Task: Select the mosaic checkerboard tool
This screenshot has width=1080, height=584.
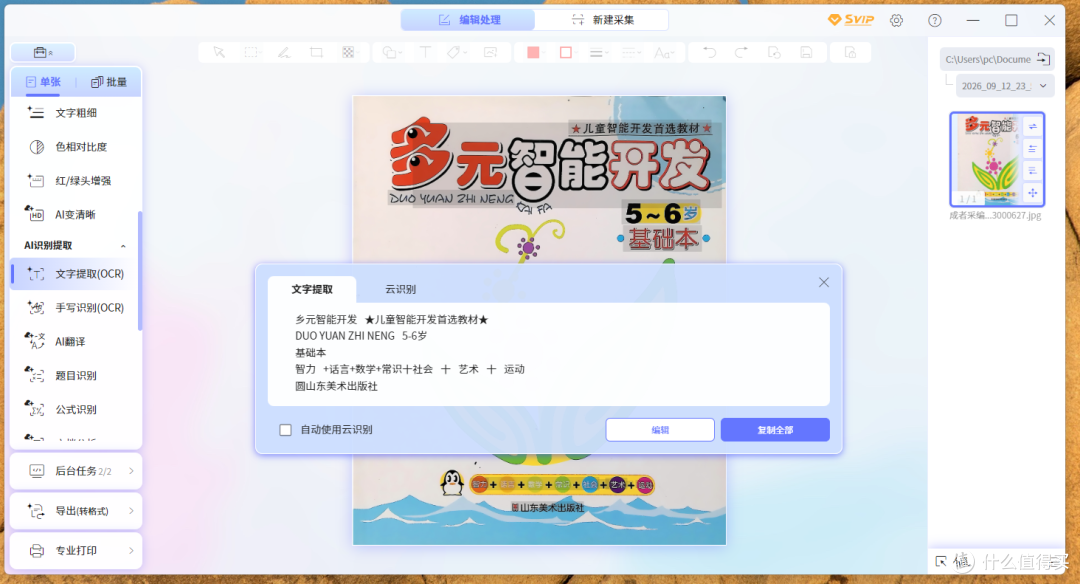Action: tap(349, 52)
